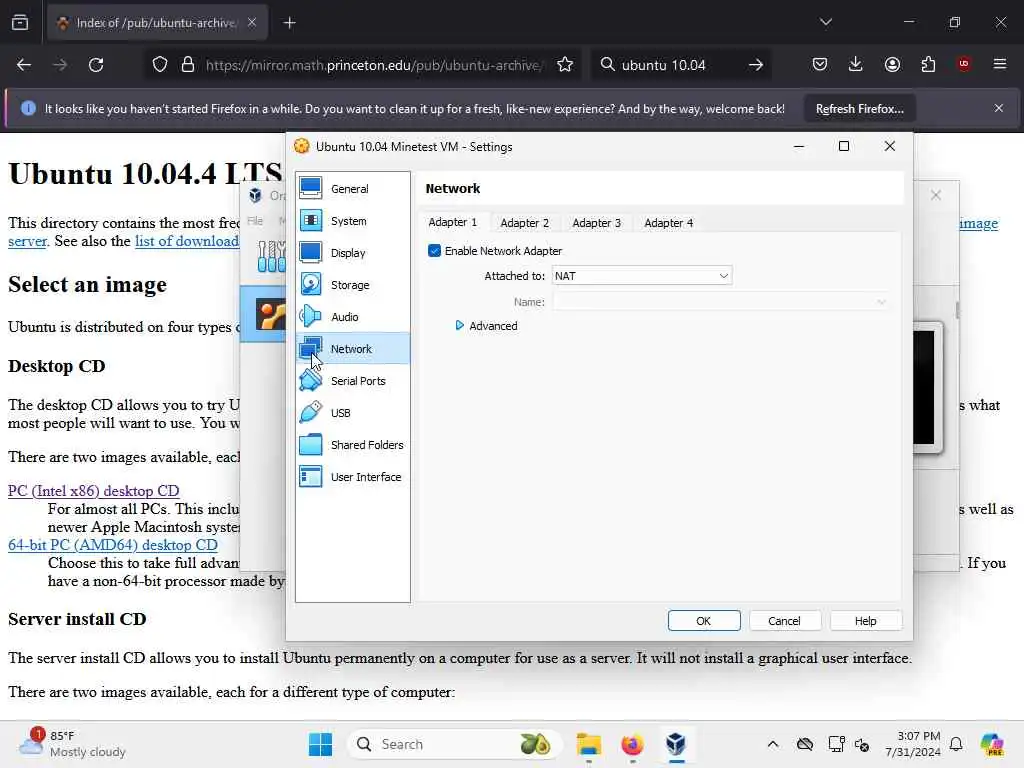Open the USB connector icon
The image size is (1024, 768).
click(311, 412)
